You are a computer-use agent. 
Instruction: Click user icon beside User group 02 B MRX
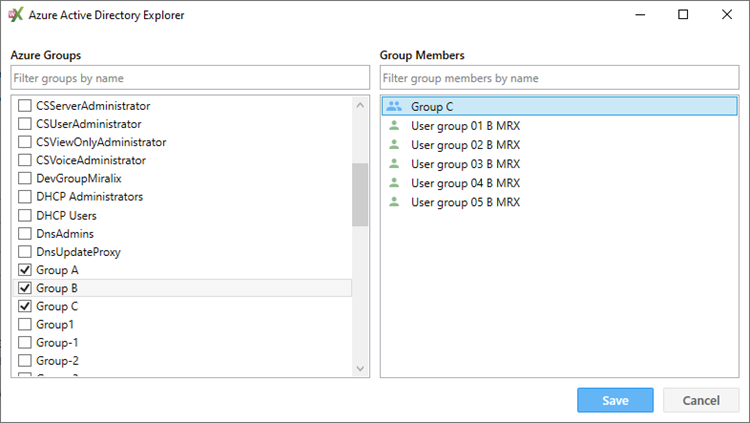pos(394,145)
